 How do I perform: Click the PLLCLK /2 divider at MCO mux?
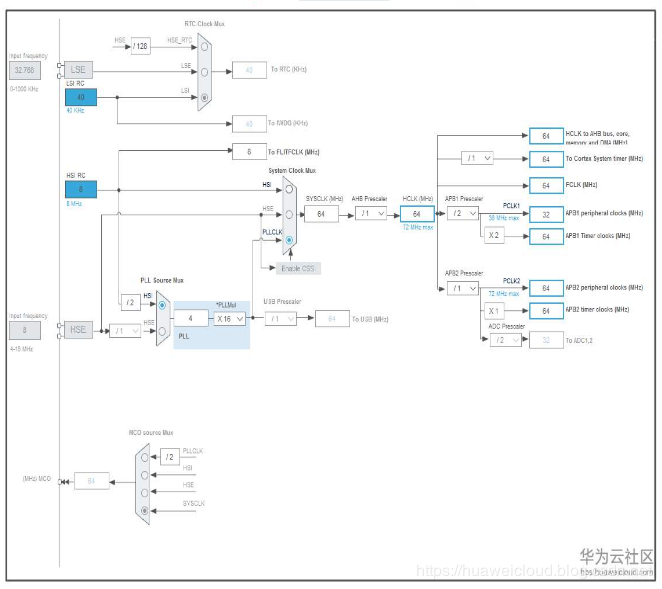pos(170,457)
